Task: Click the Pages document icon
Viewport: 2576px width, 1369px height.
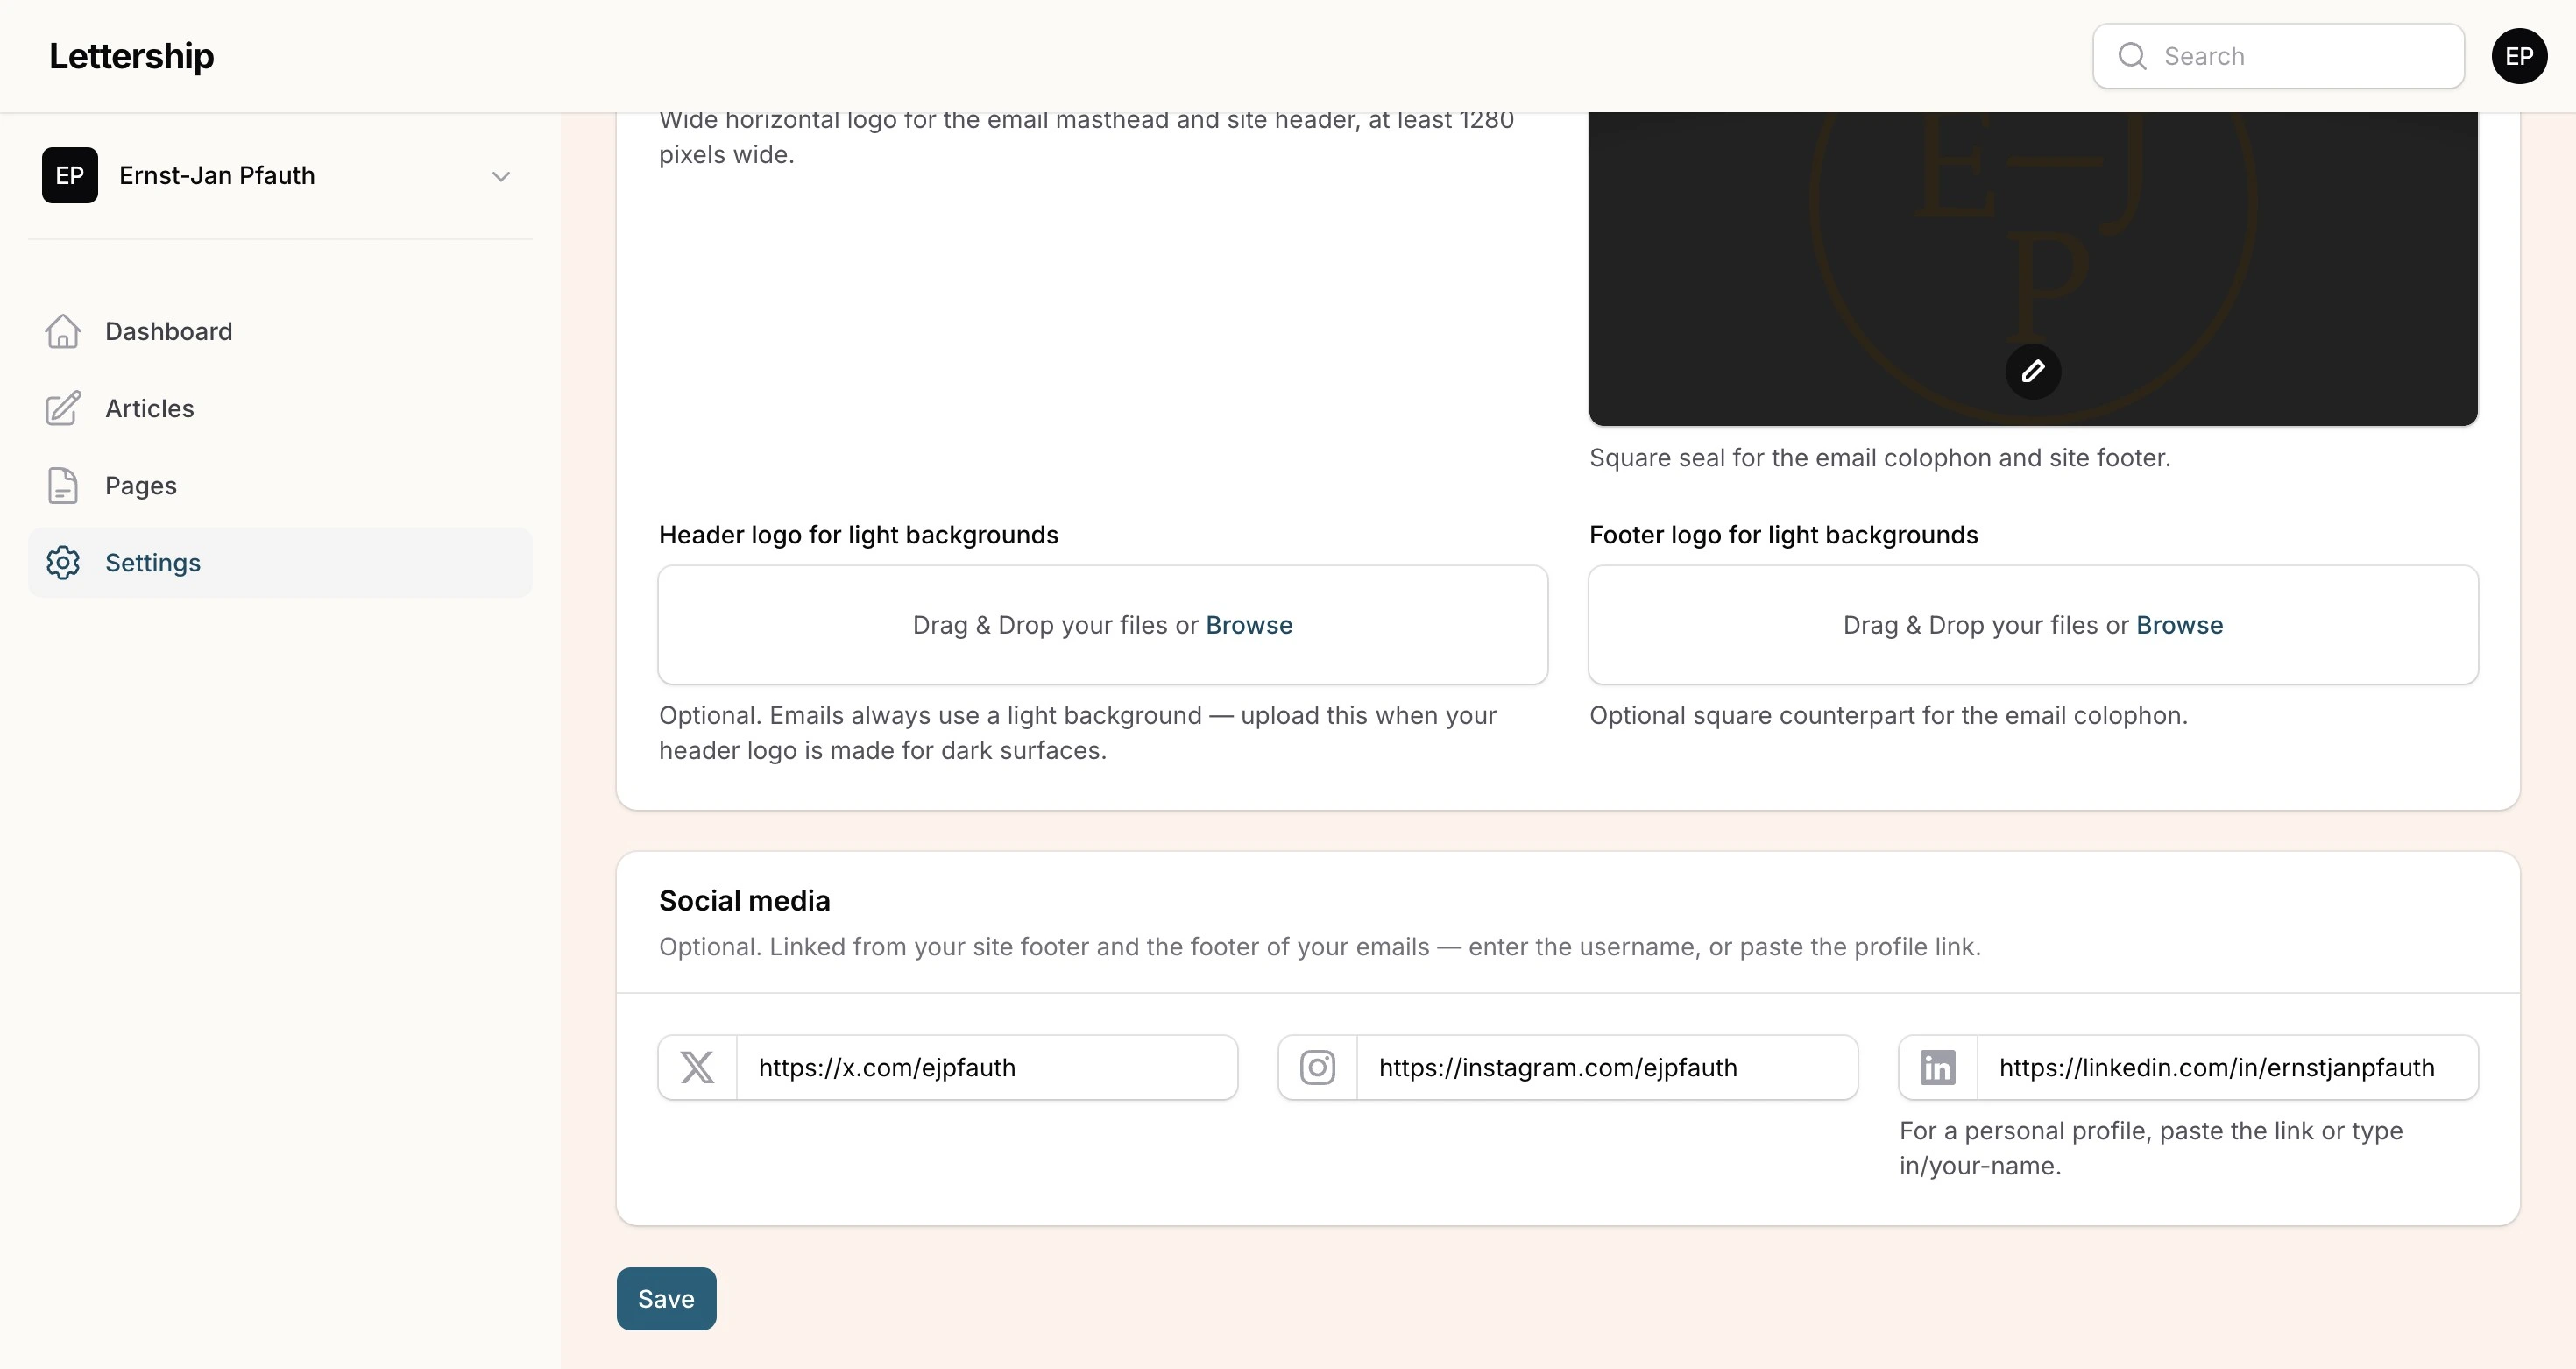Action: coord(63,485)
